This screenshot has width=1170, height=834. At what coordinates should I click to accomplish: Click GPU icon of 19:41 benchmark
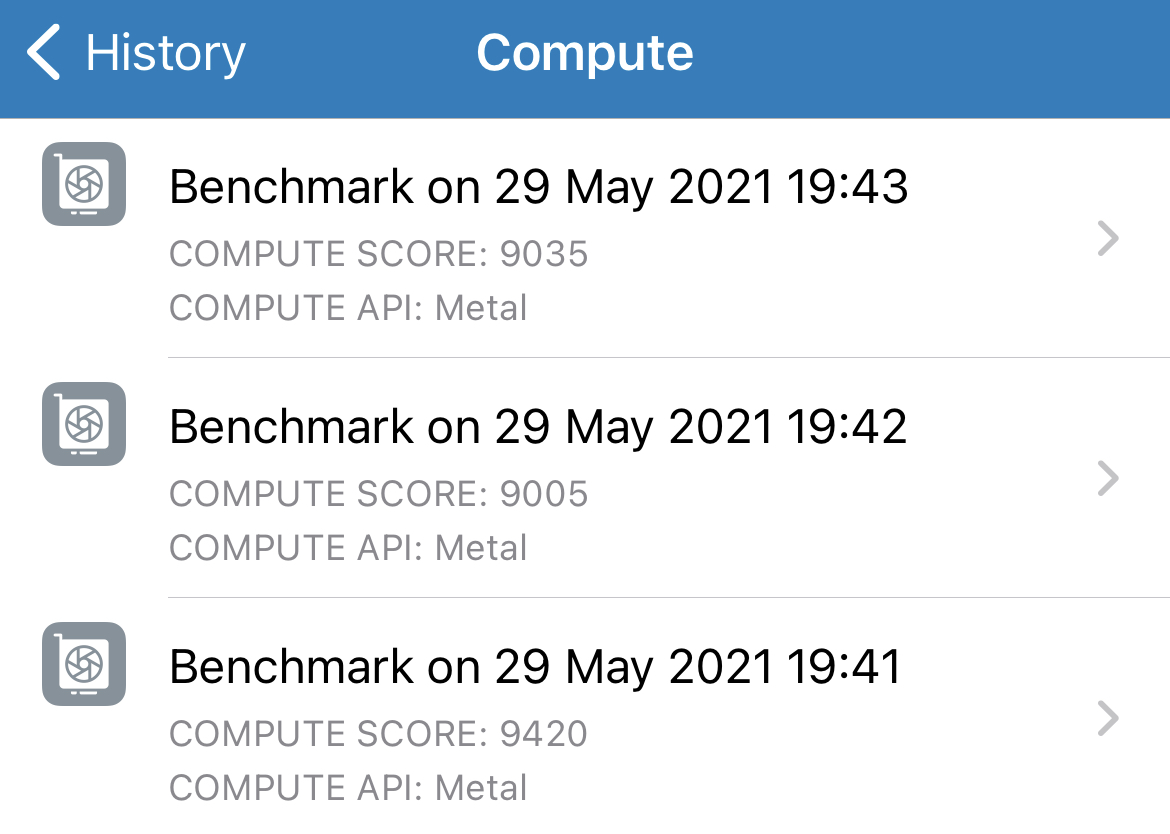84,664
